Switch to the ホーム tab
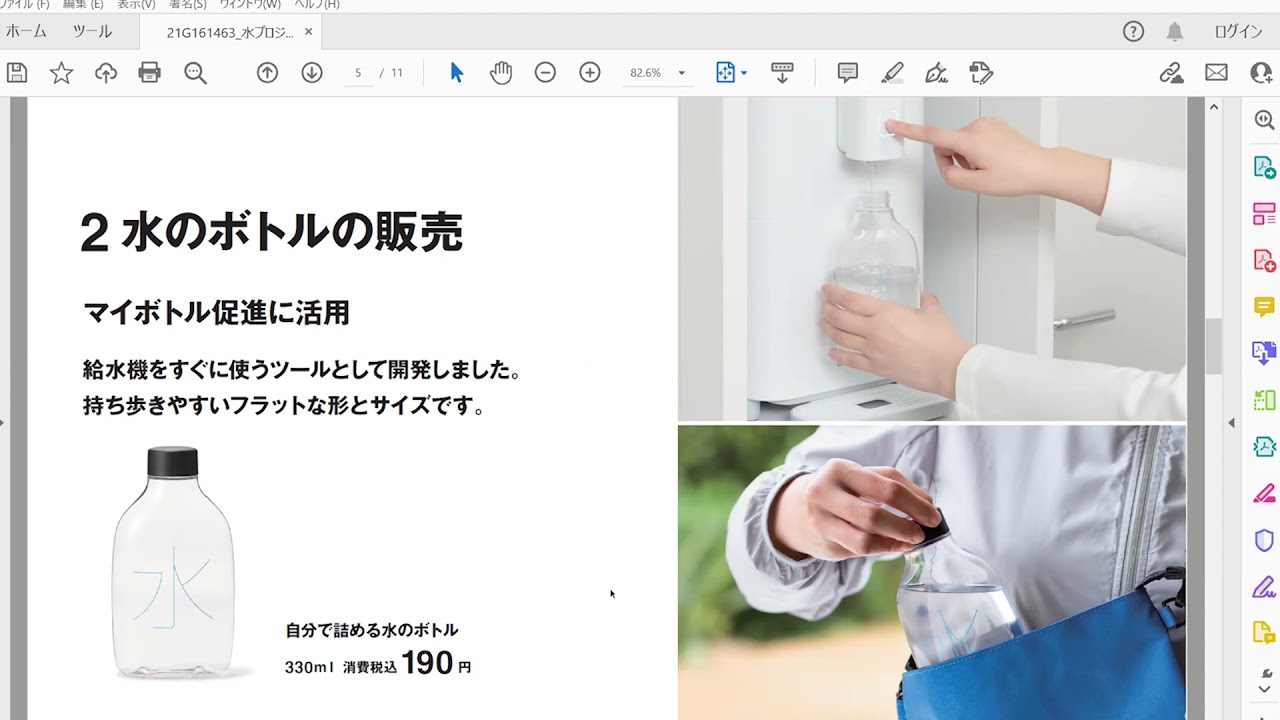Image resolution: width=1280 pixels, height=720 pixels. [x=26, y=32]
